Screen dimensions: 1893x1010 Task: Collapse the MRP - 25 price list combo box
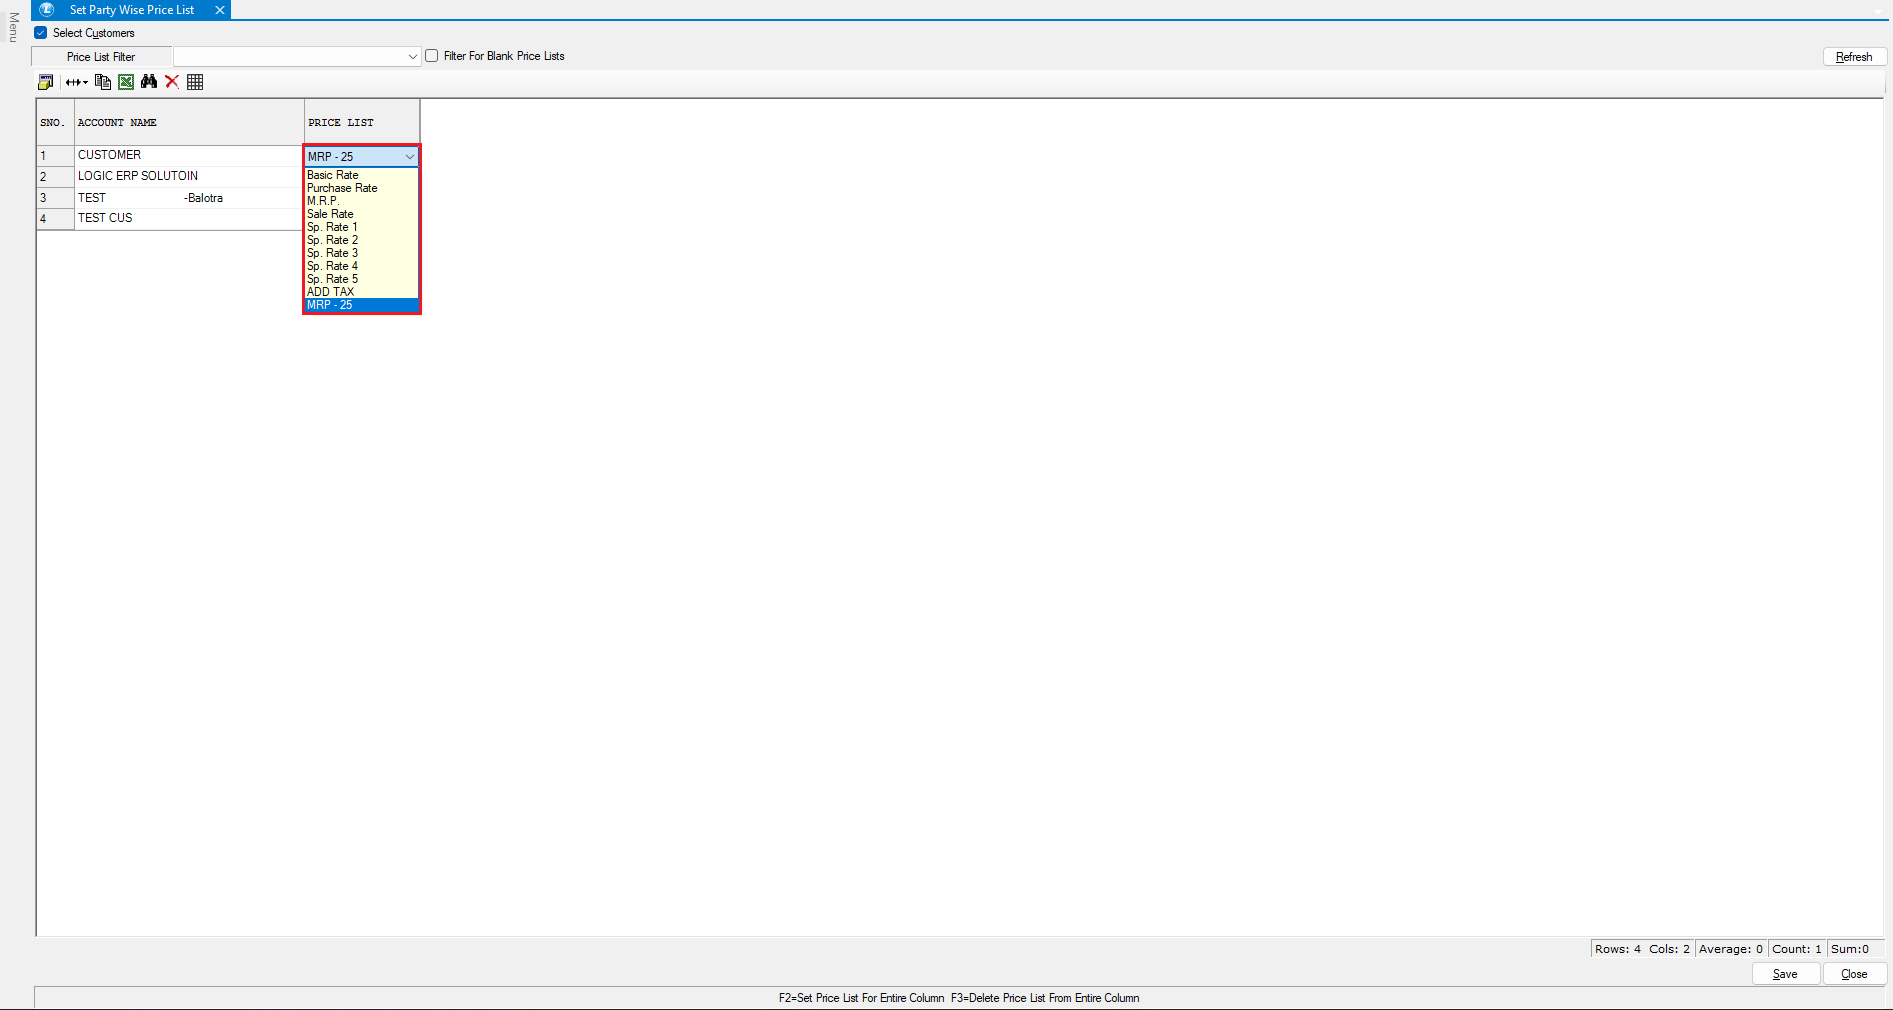click(409, 157)
